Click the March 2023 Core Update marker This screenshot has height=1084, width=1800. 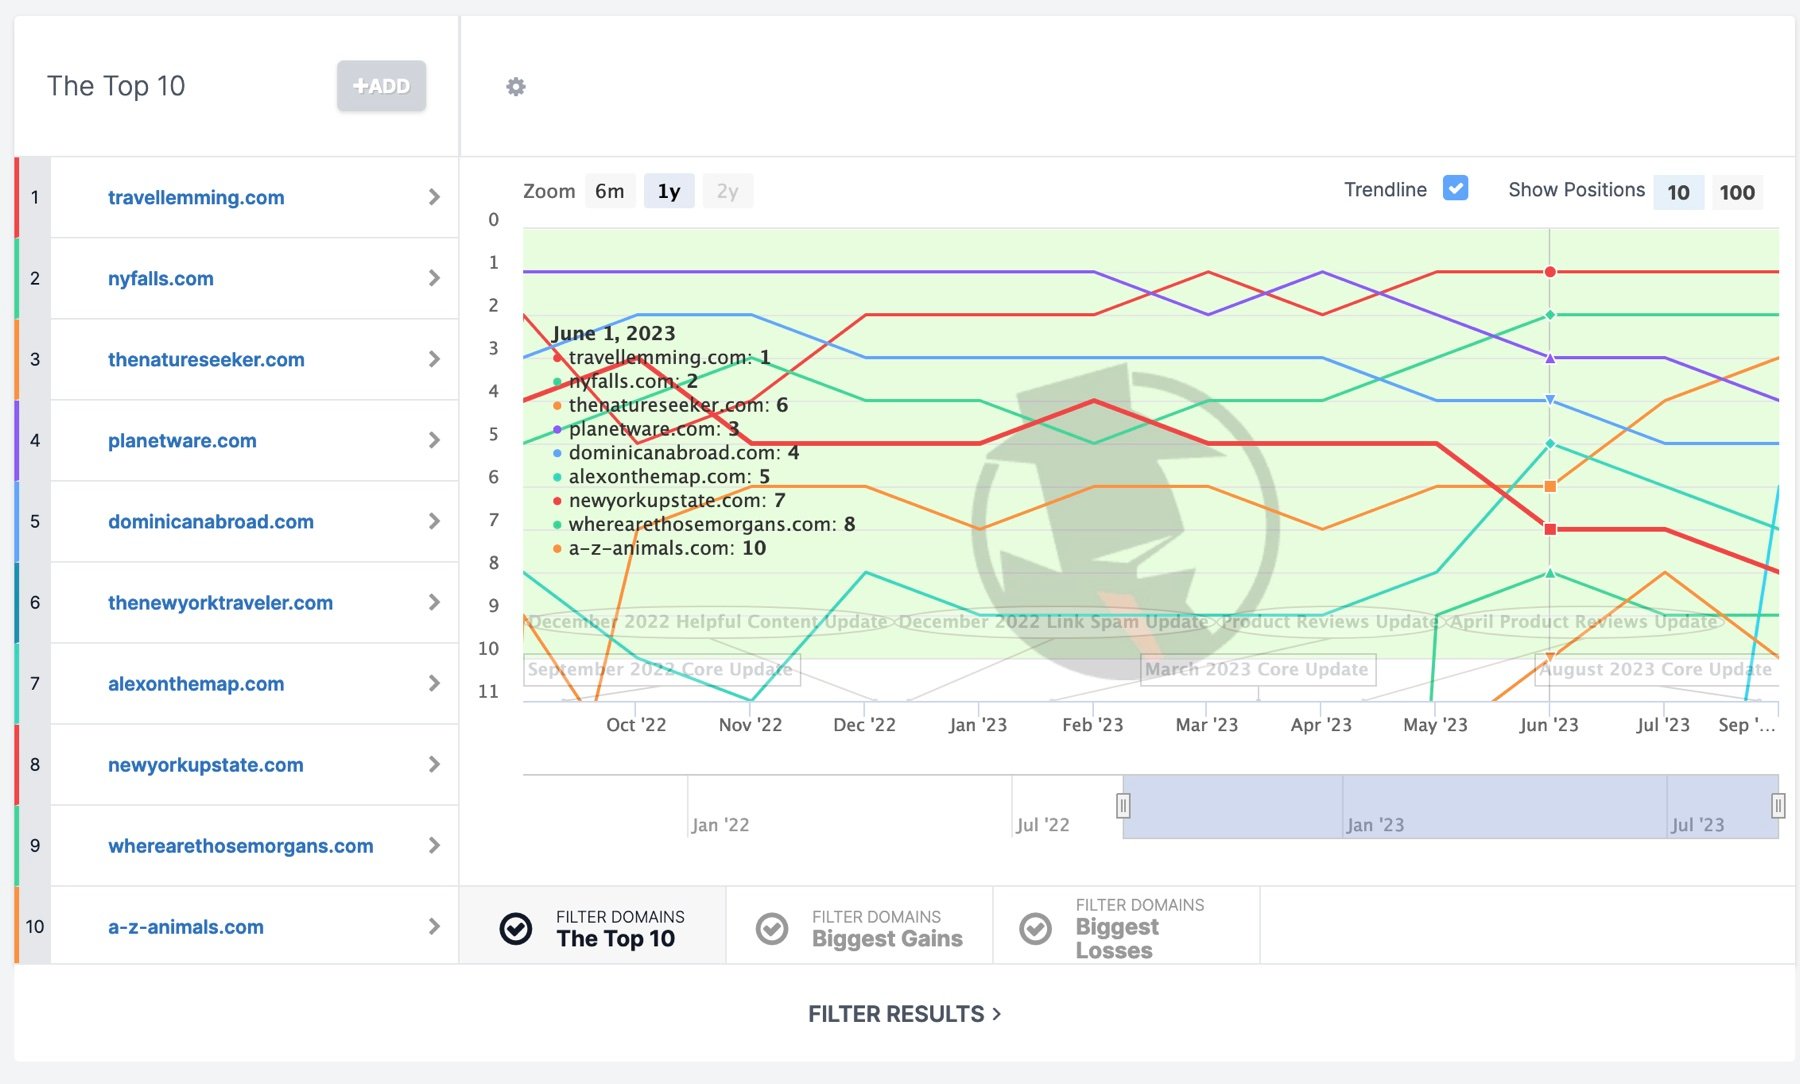(1257, 669)
